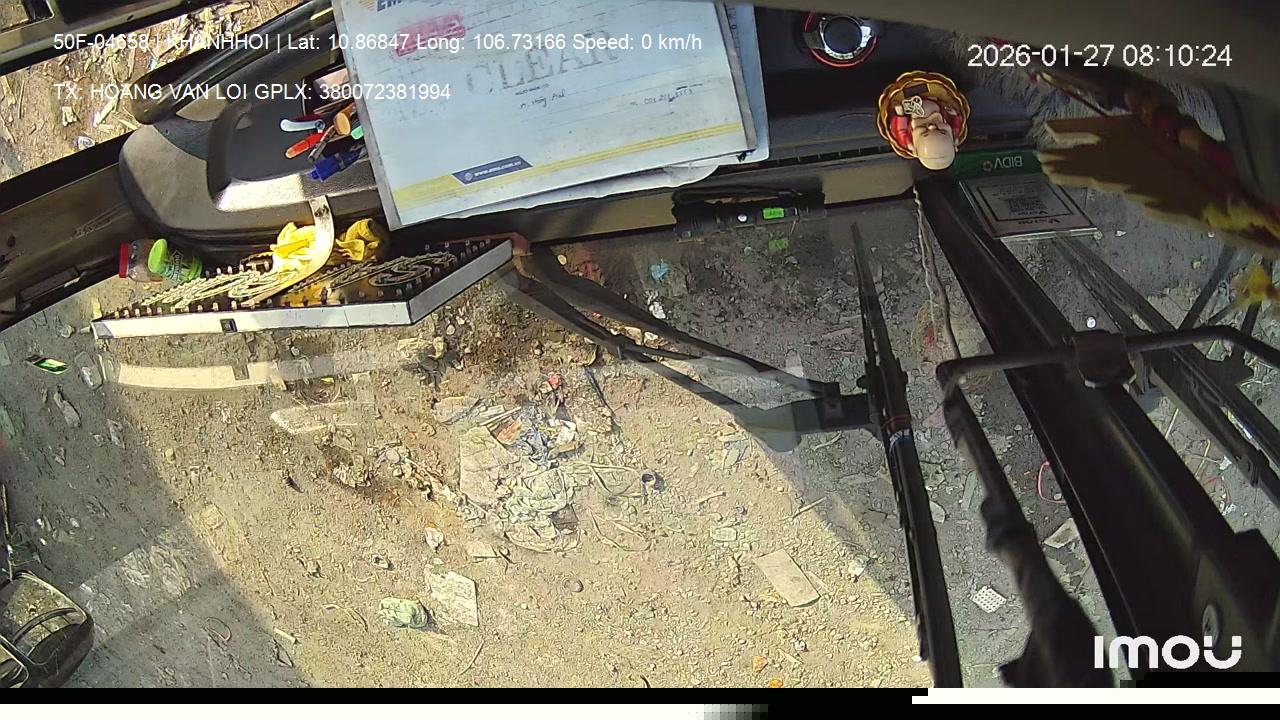The height and width of the screenshot is (720, 1280).
Task: Click the gray pixelated block at bottom
Action: click(x=735, y=711)
